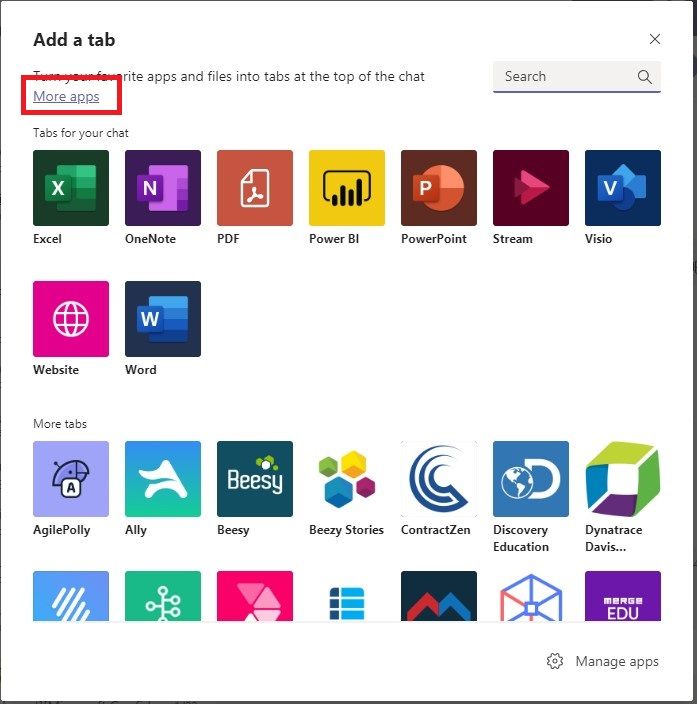Pick the Power BI app icon
This screenshot has width=697, height=704.
347,188
